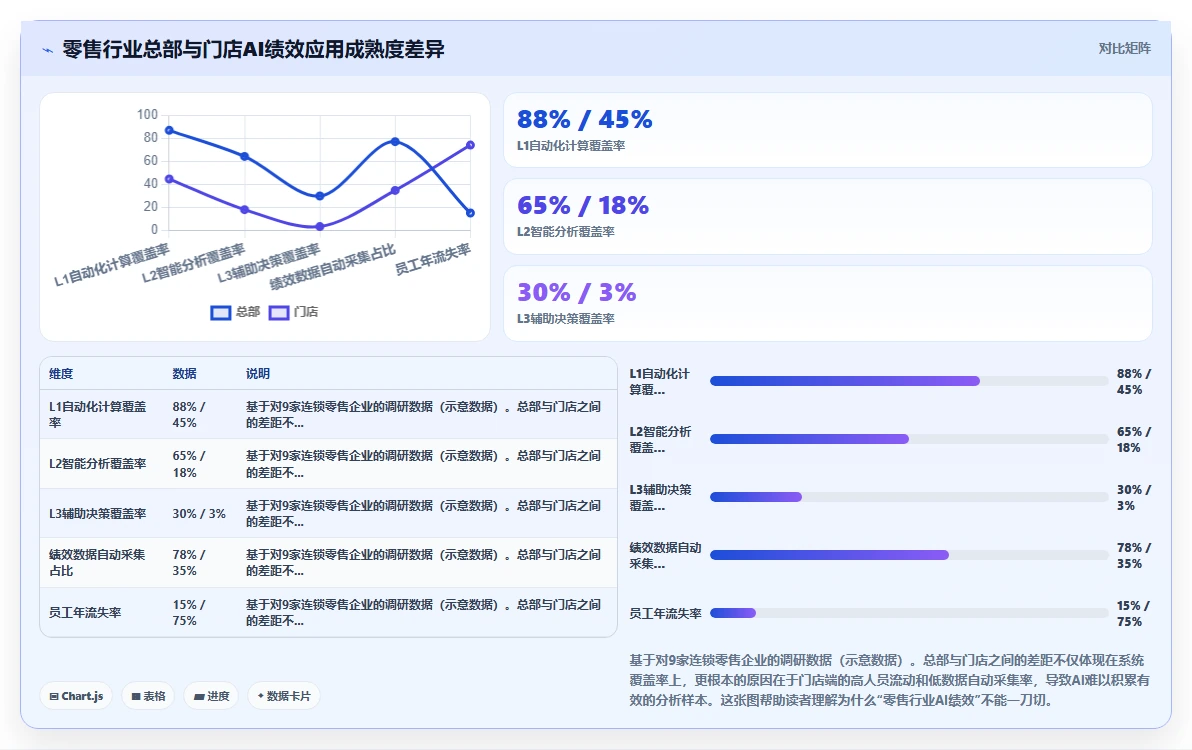Click 78% / 35% value beside progress bar
The width and height of the screenshot is (1192, 750).
tap(1133, 555)
